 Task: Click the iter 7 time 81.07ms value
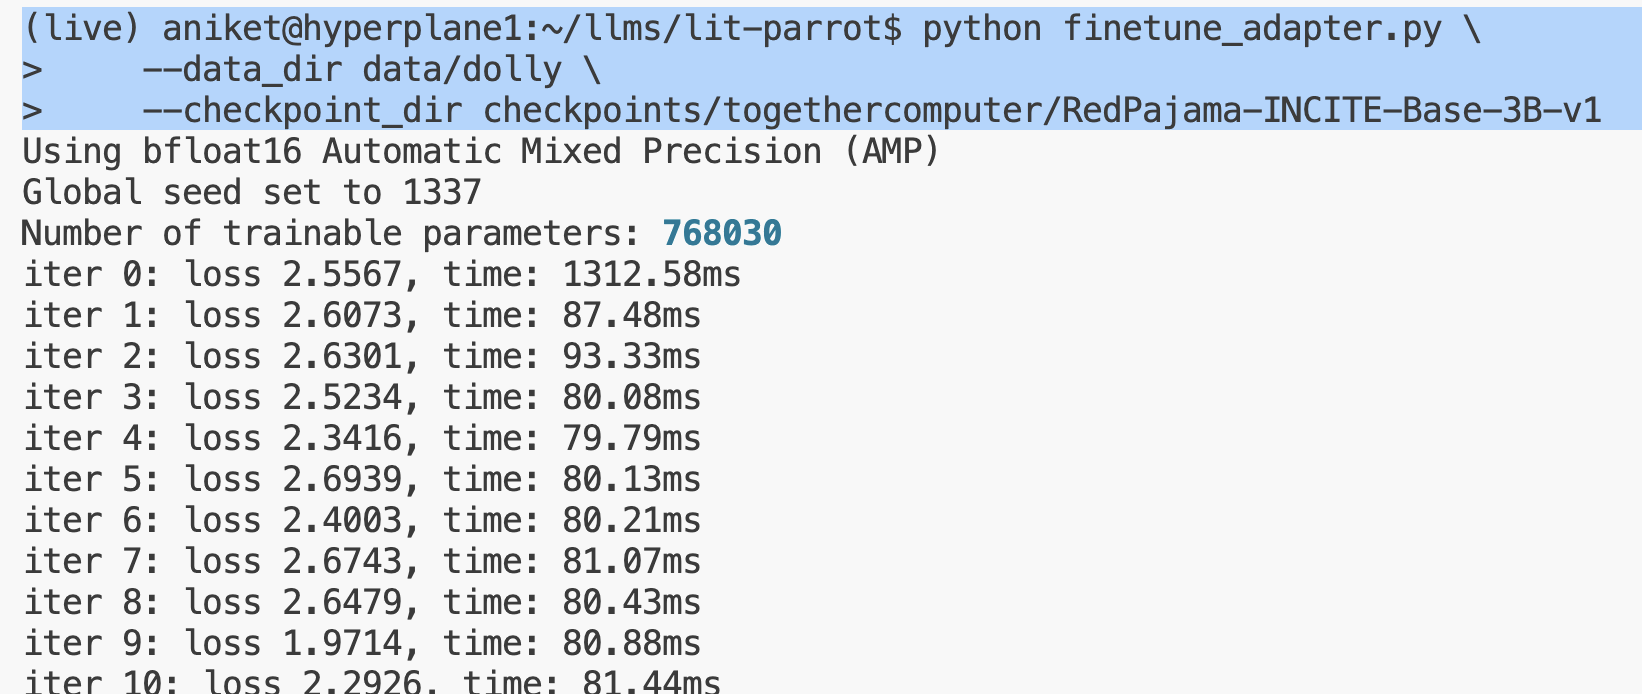[x=632, y=561]
